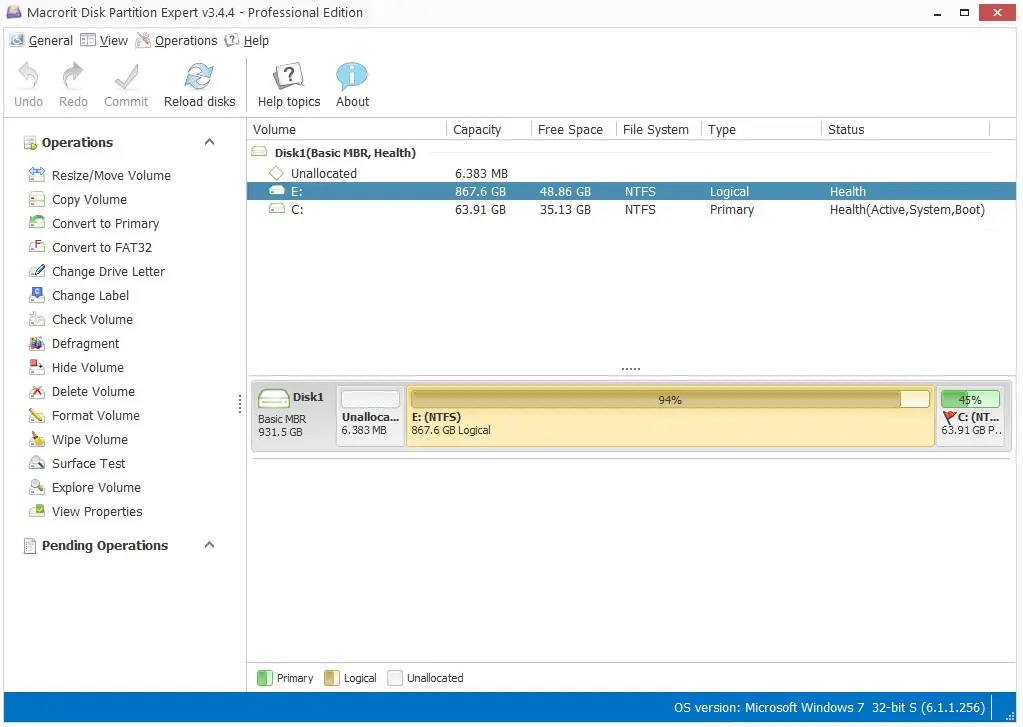Image resolution: width=1023 pixels, height=727 pixels.
Task: Click the E: drive icon in volume list
Action: [277, 191]
